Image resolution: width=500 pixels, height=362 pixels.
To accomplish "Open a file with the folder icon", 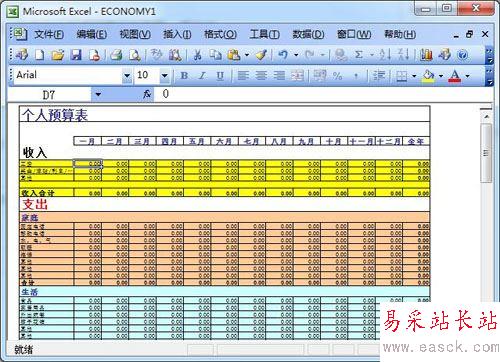I will tap(58, 55).
